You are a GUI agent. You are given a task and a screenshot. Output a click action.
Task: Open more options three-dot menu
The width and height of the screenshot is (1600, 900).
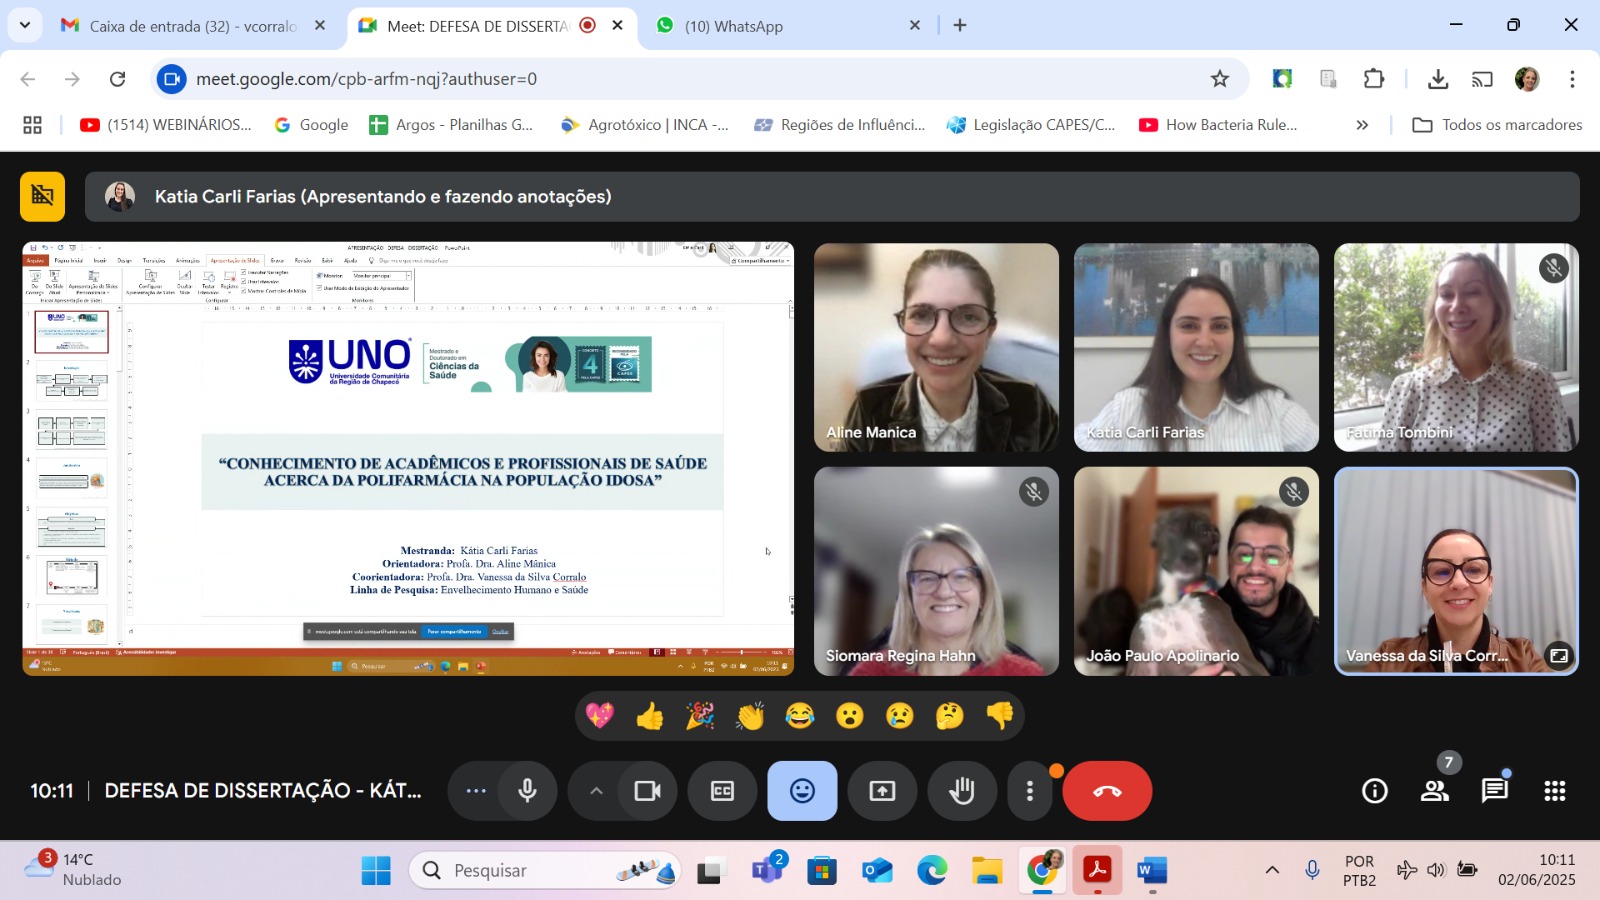pos(1029,791)
